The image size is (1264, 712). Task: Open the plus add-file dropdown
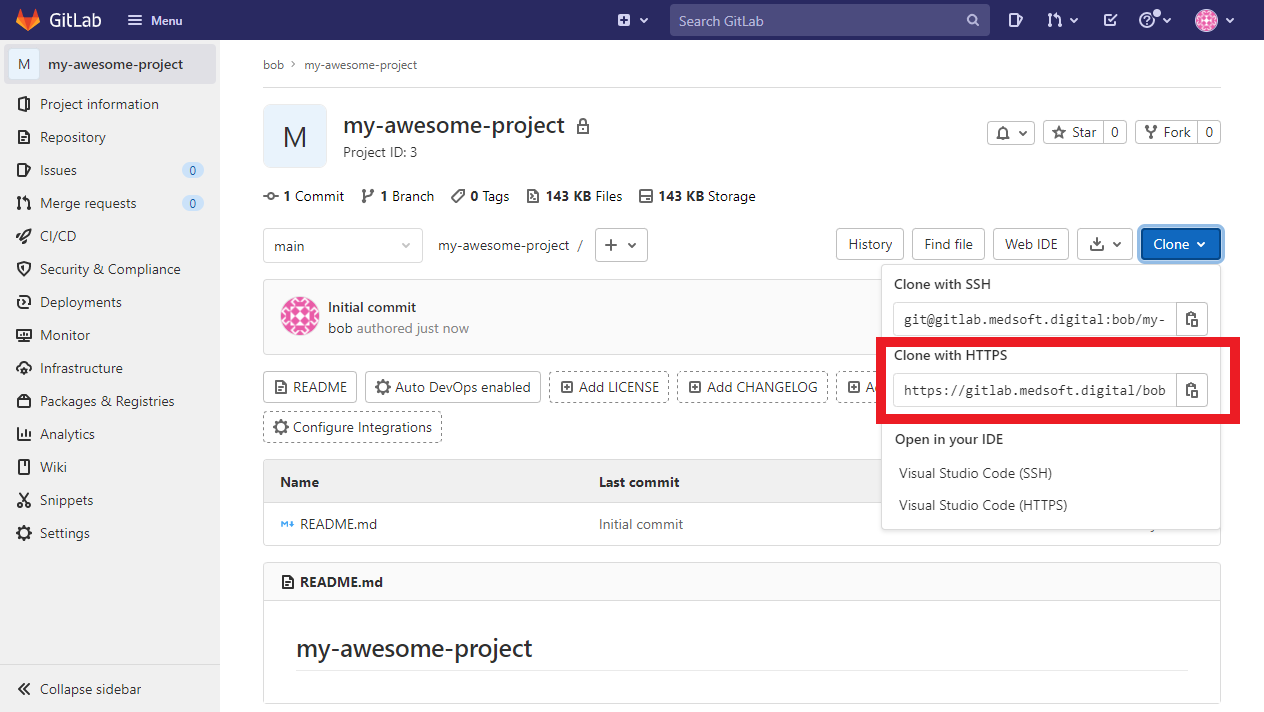click(x=621, y=245)
